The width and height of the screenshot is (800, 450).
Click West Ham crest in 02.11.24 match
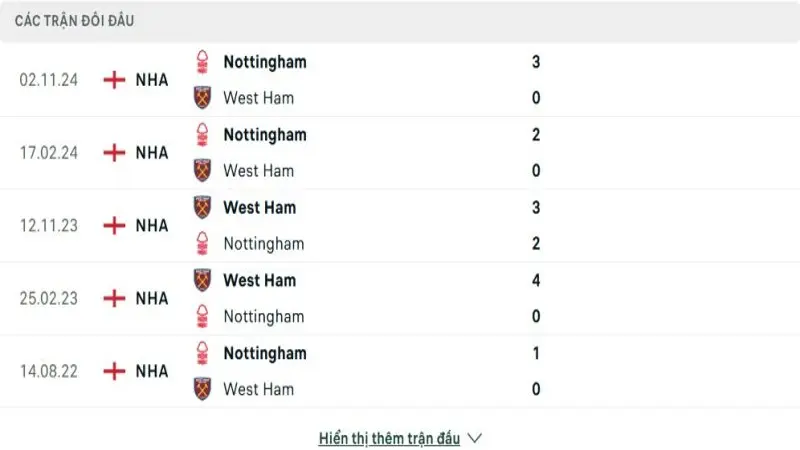pyautogui.click(x=203, y=98)
